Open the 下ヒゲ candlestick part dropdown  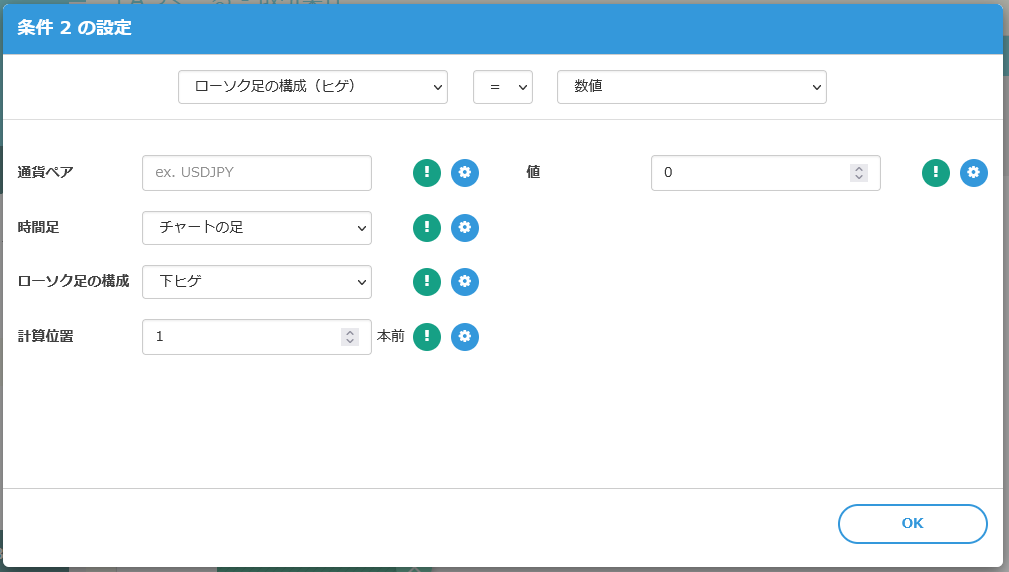click(x=257, y=282)
